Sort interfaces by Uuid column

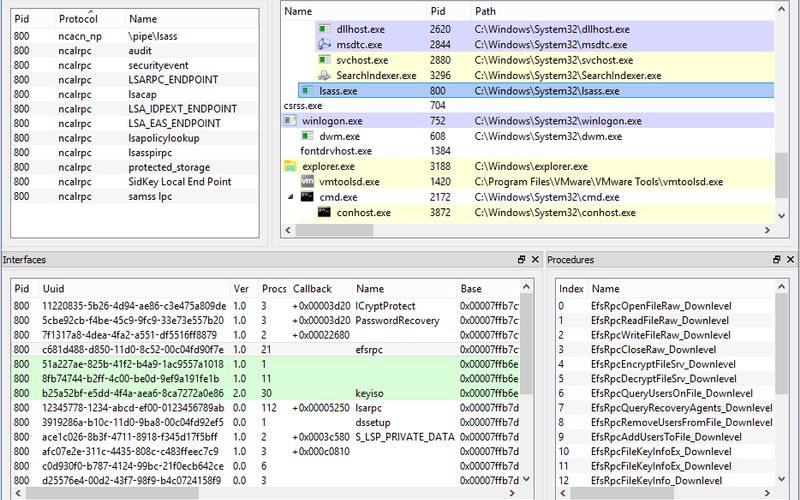[134, 288]
